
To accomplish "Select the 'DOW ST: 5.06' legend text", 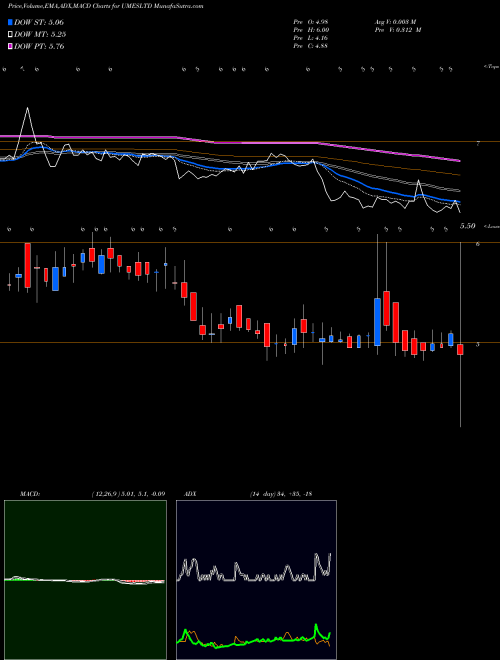I will [x=39, y=22].
